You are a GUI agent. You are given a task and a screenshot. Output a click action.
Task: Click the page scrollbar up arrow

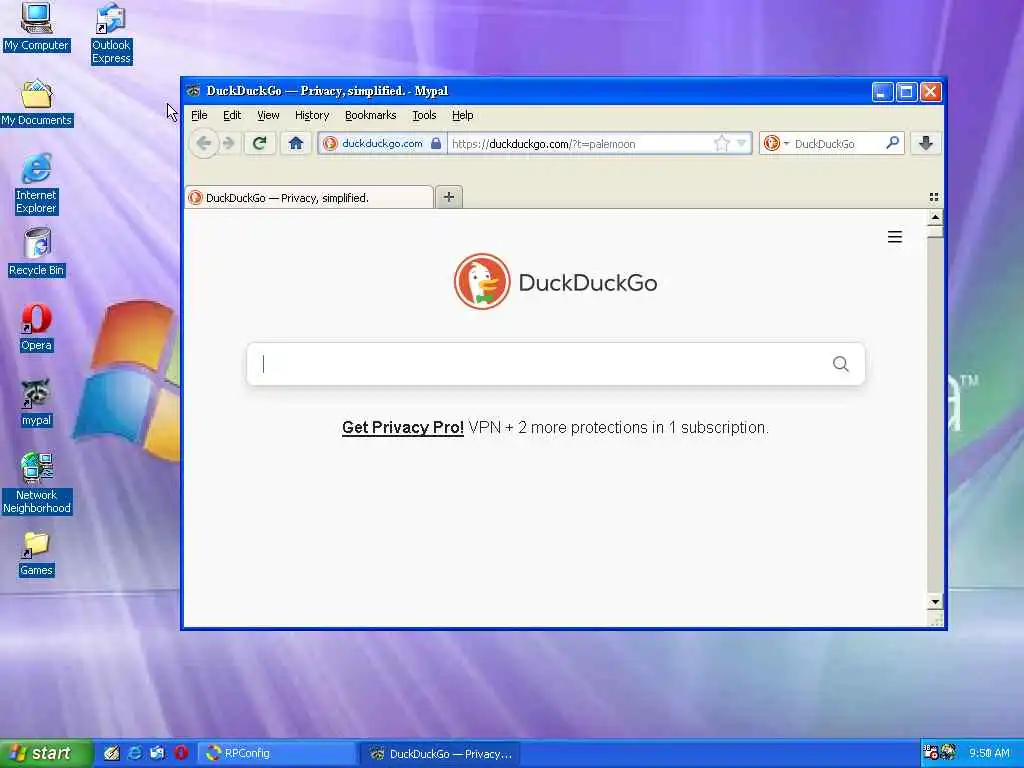click(x=935, y=217)
